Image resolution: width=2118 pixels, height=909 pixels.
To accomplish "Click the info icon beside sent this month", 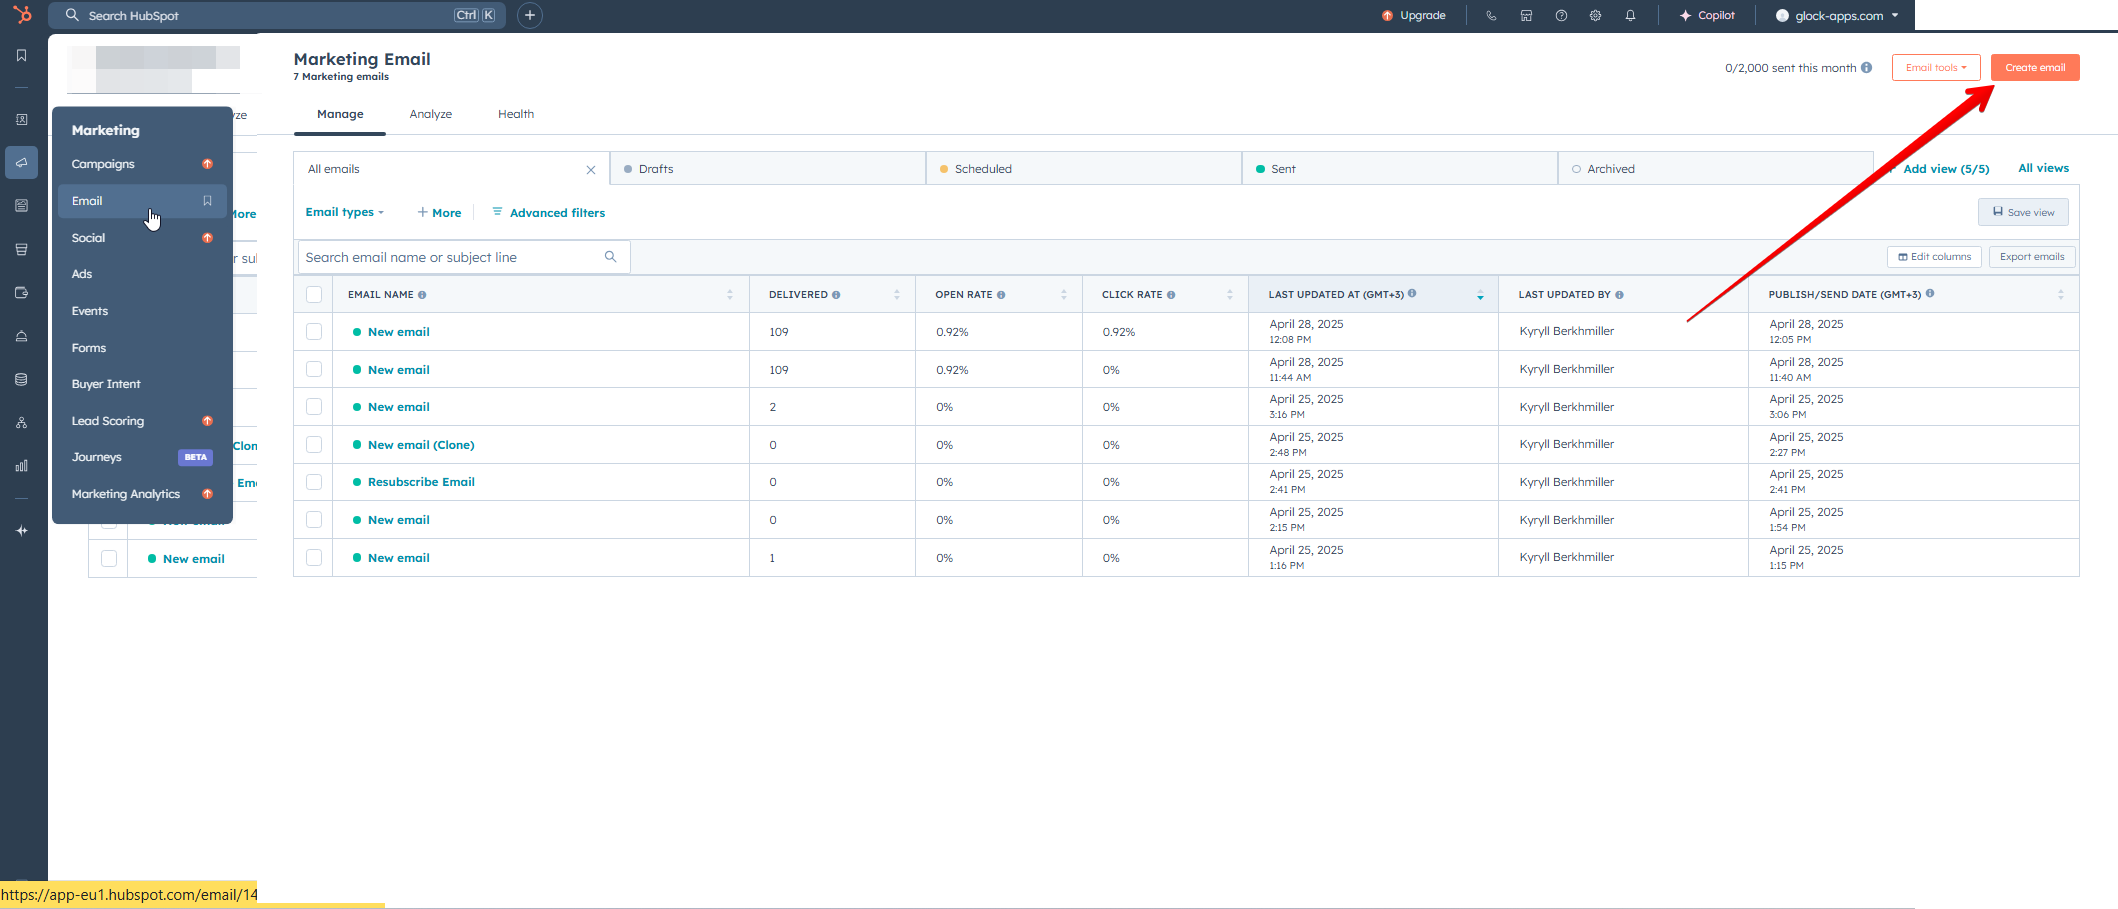I will (x=1866, y=68).
